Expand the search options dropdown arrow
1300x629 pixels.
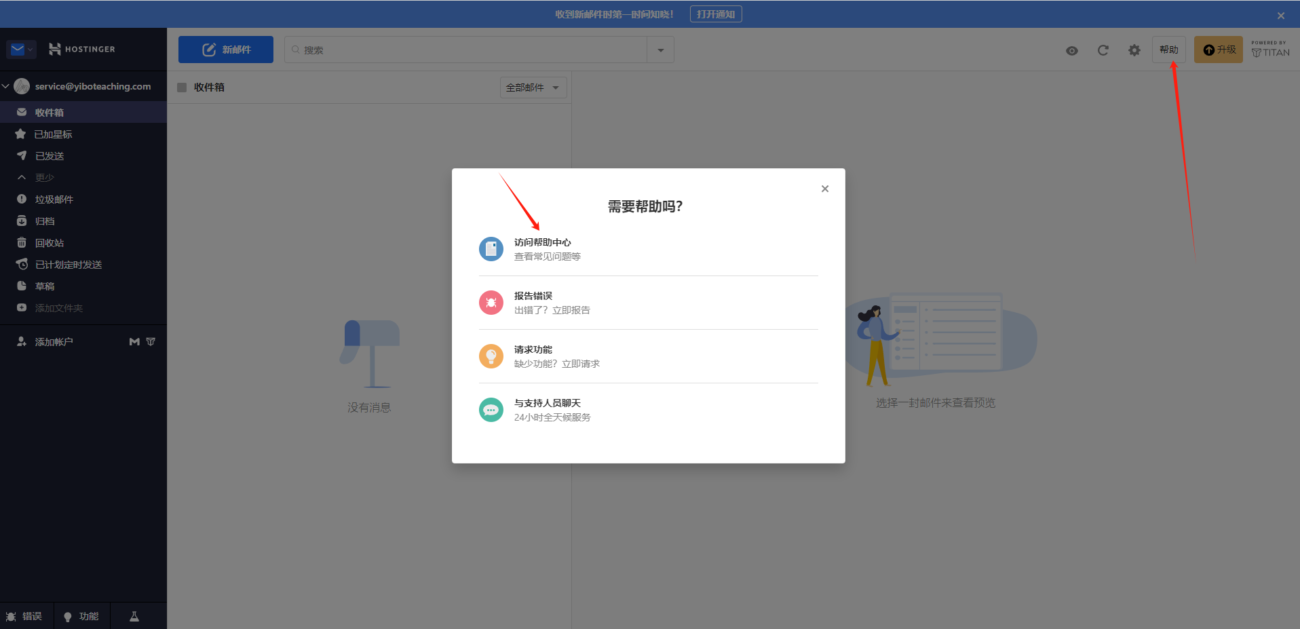pyautogui.click(x=661, y=50)
